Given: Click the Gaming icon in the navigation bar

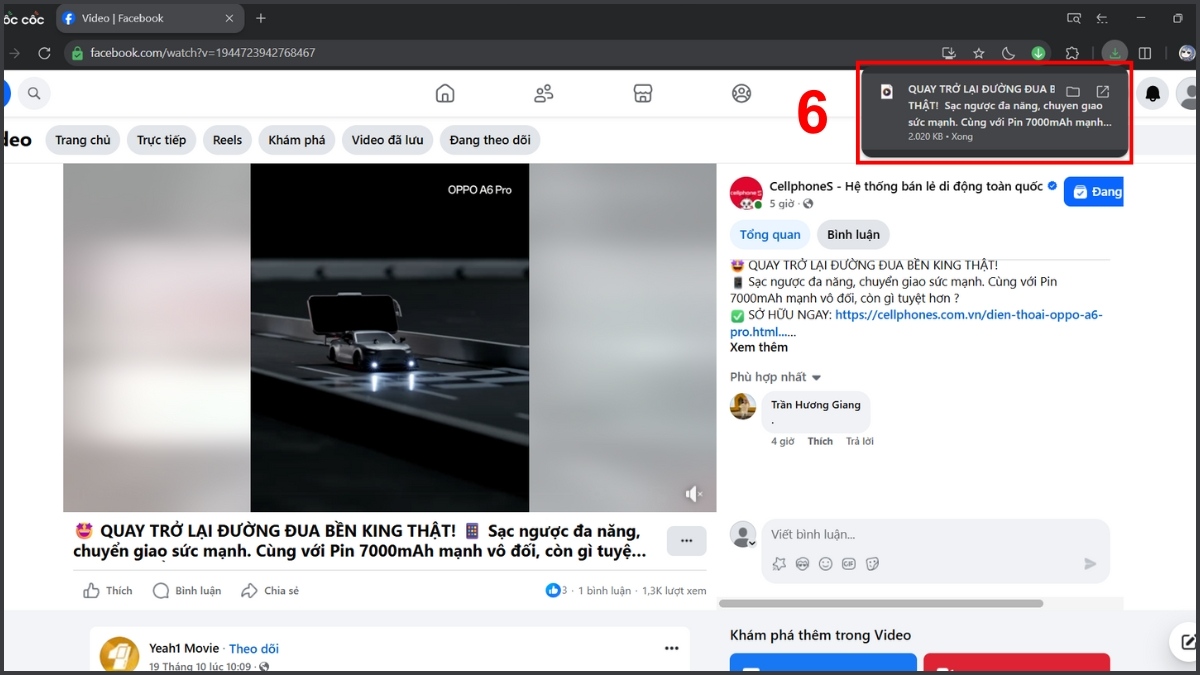Looking at the screenshot, I should [x=741, y=92].
